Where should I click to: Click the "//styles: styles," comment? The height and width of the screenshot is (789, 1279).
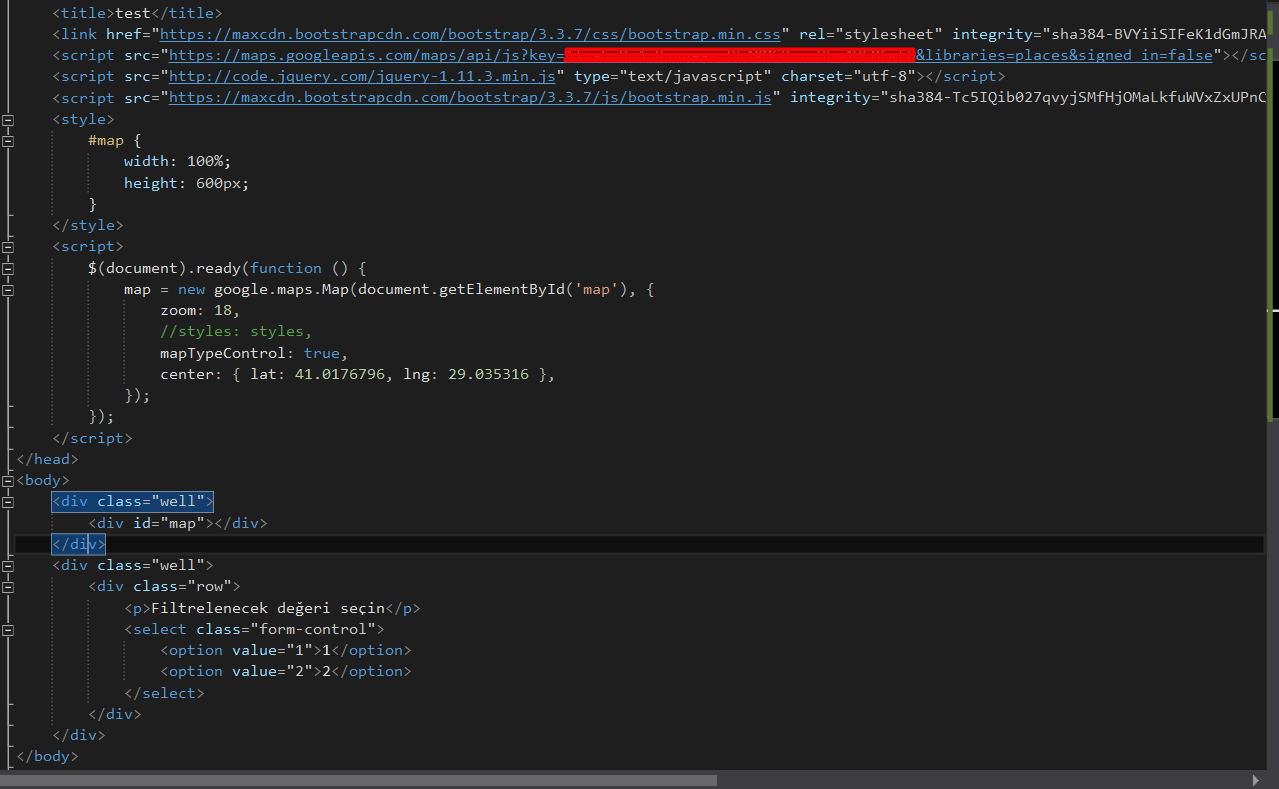pos(236,332)
